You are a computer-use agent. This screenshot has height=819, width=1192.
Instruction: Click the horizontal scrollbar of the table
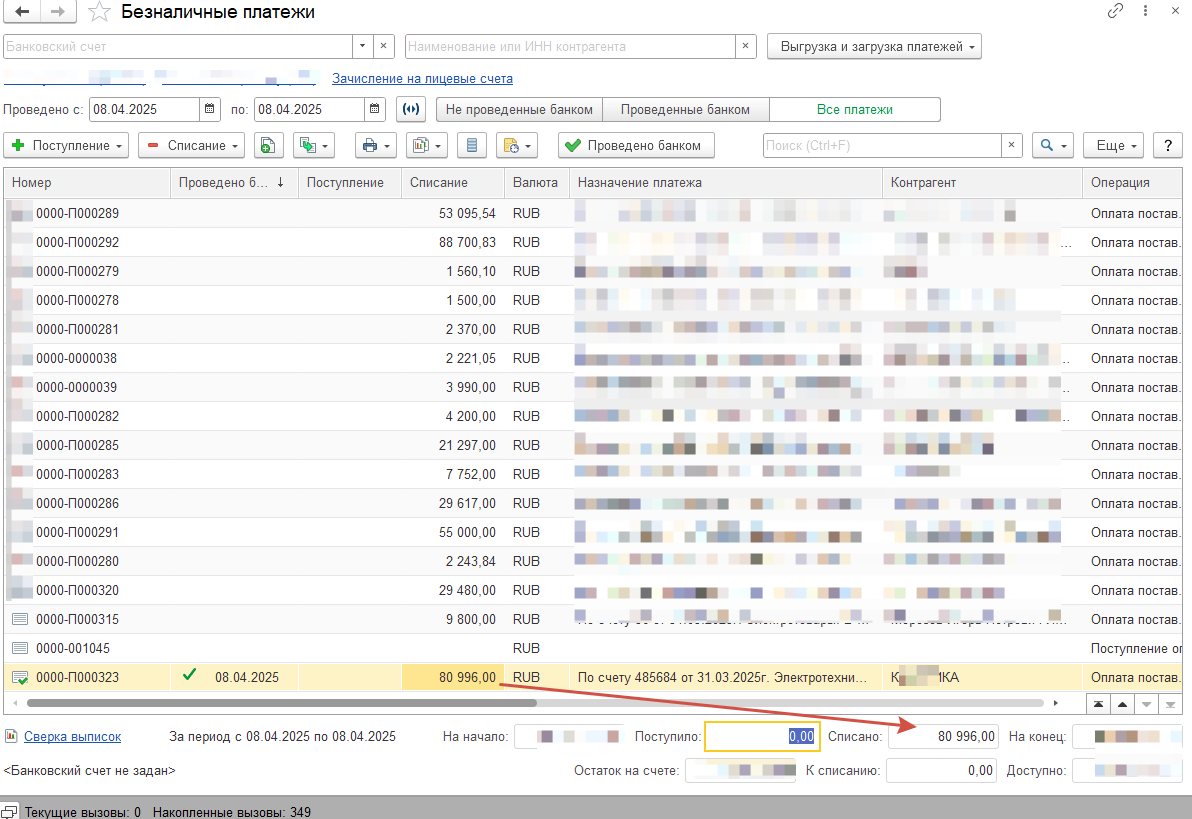tap(281, 703)
